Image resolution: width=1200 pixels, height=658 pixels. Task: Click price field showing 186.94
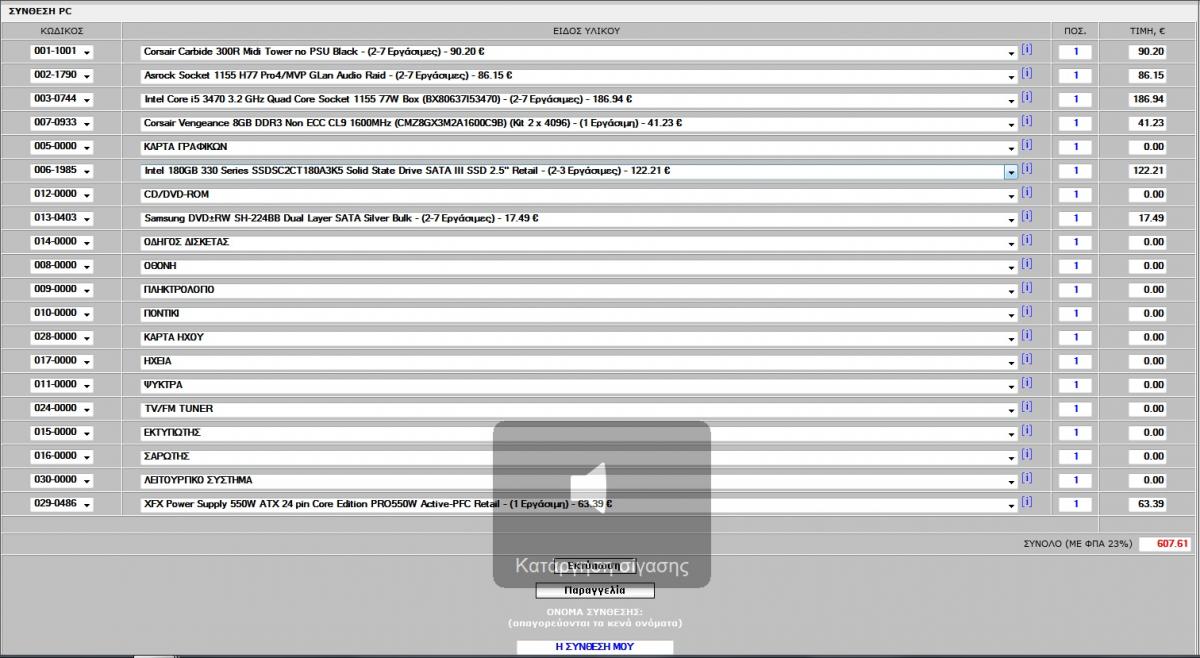point(1147,99)
